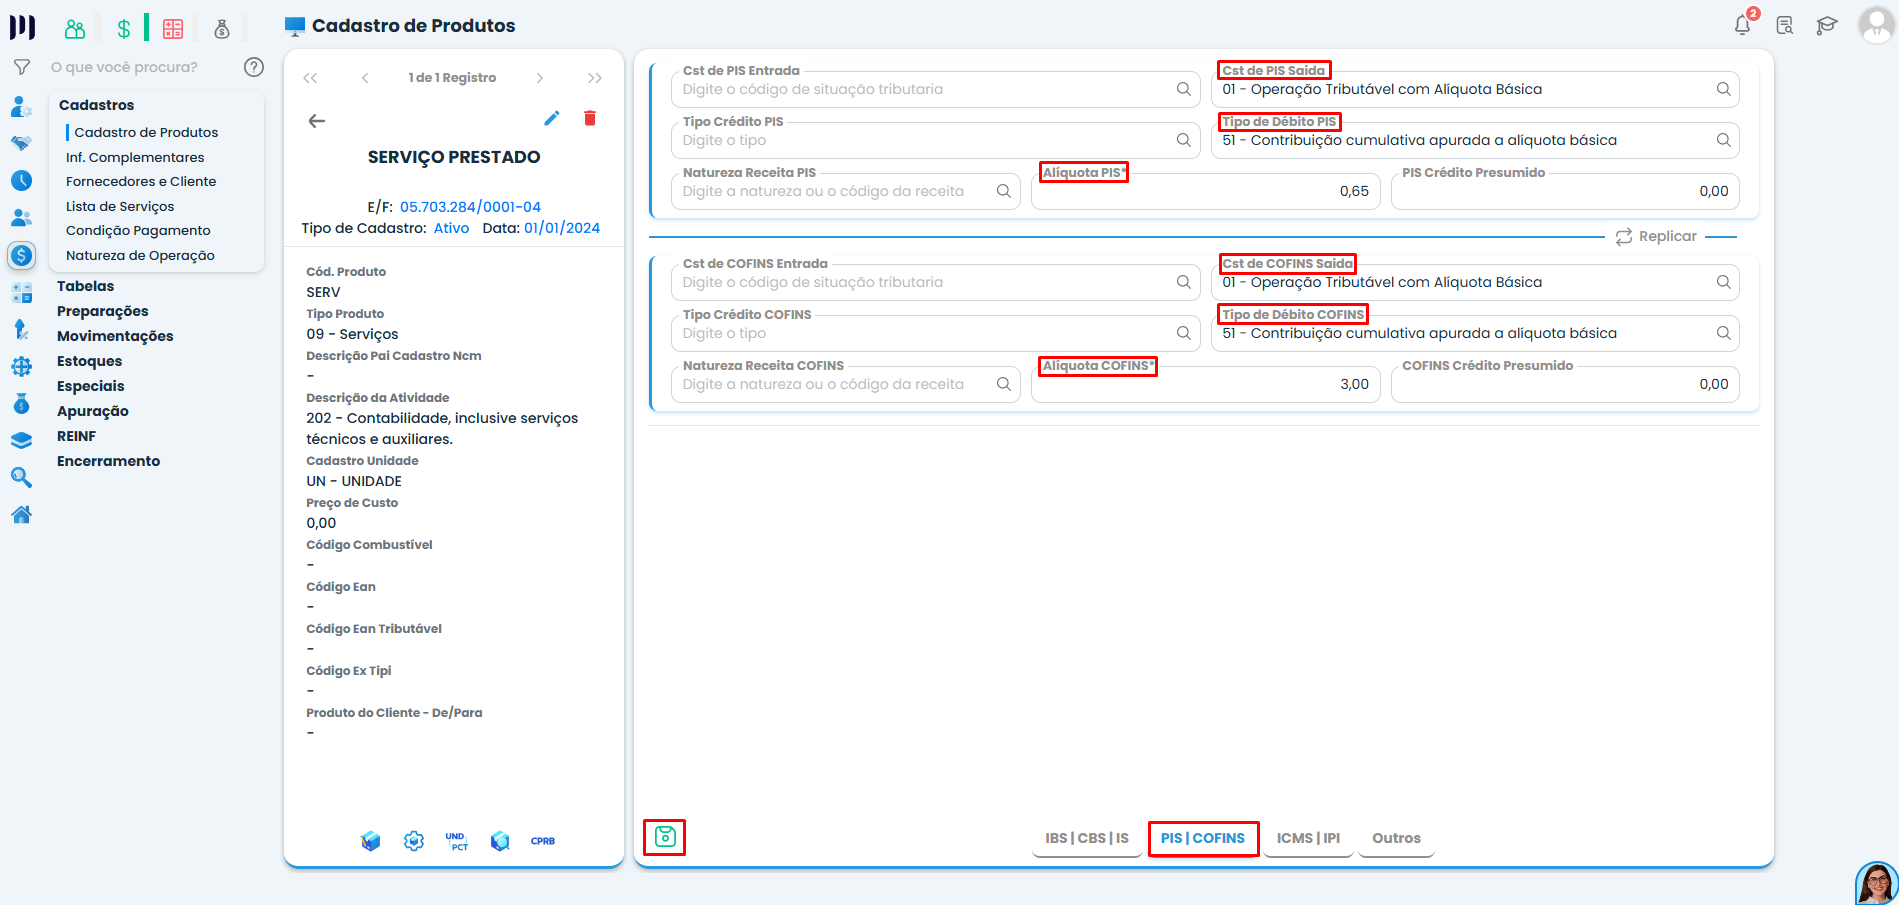Expand the Movimentações menu section
Image resolution: width=1899 pixels, height=905 pixels.
tap(115, 336)
